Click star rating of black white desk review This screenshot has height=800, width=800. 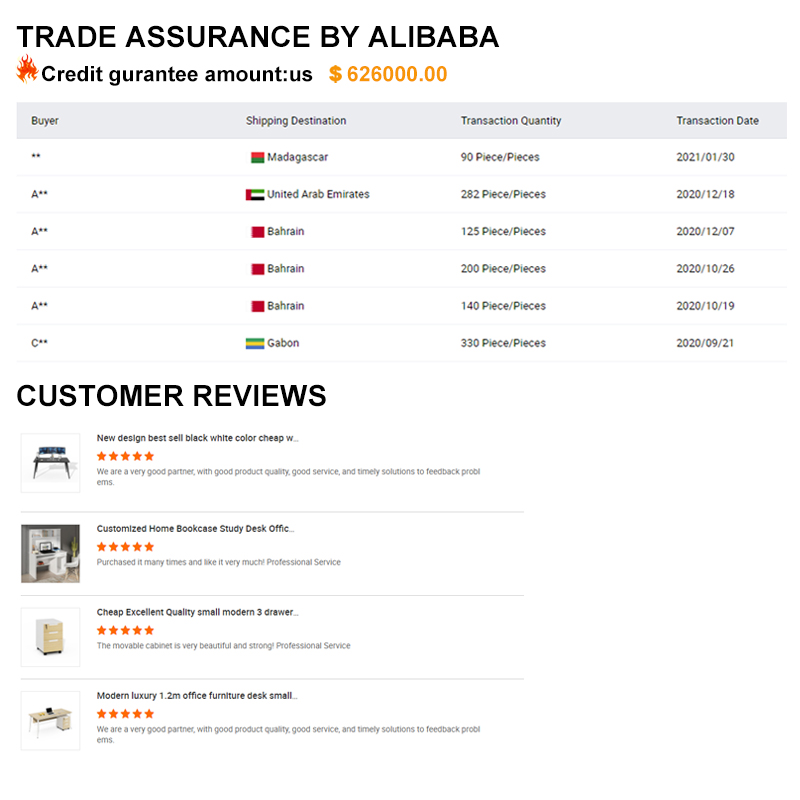(125, 456)
